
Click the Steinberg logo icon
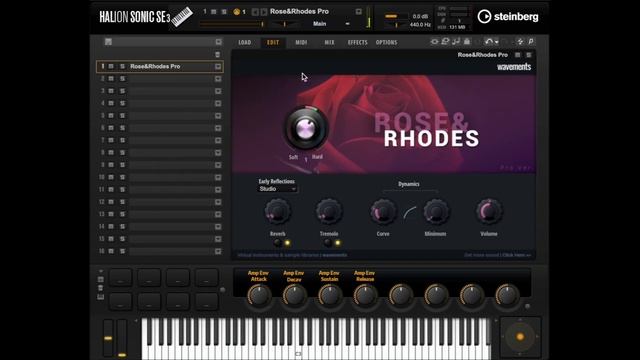tap(484, 16)
